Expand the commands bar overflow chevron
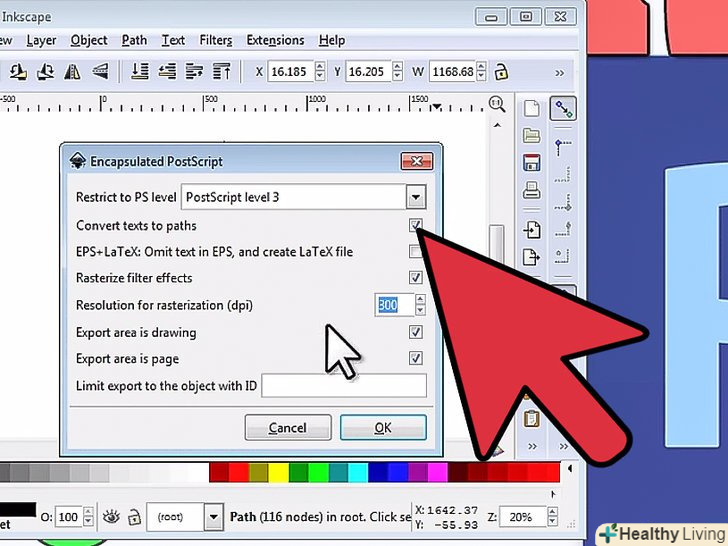This screenshot has width=728, height=546. (x=532, y=447)
